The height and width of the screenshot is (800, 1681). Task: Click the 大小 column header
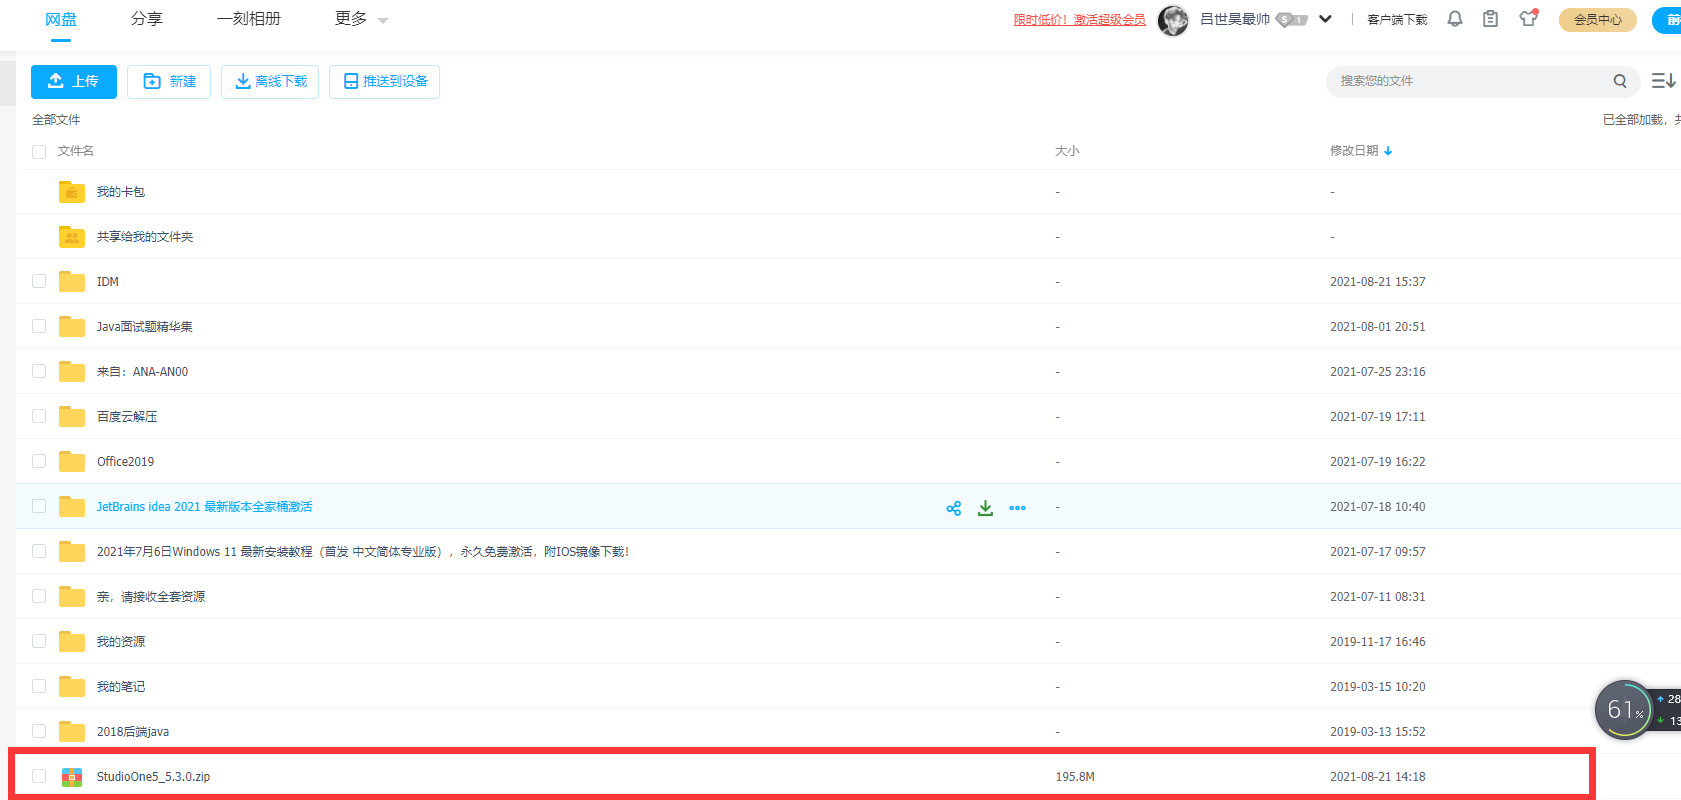1067,151
